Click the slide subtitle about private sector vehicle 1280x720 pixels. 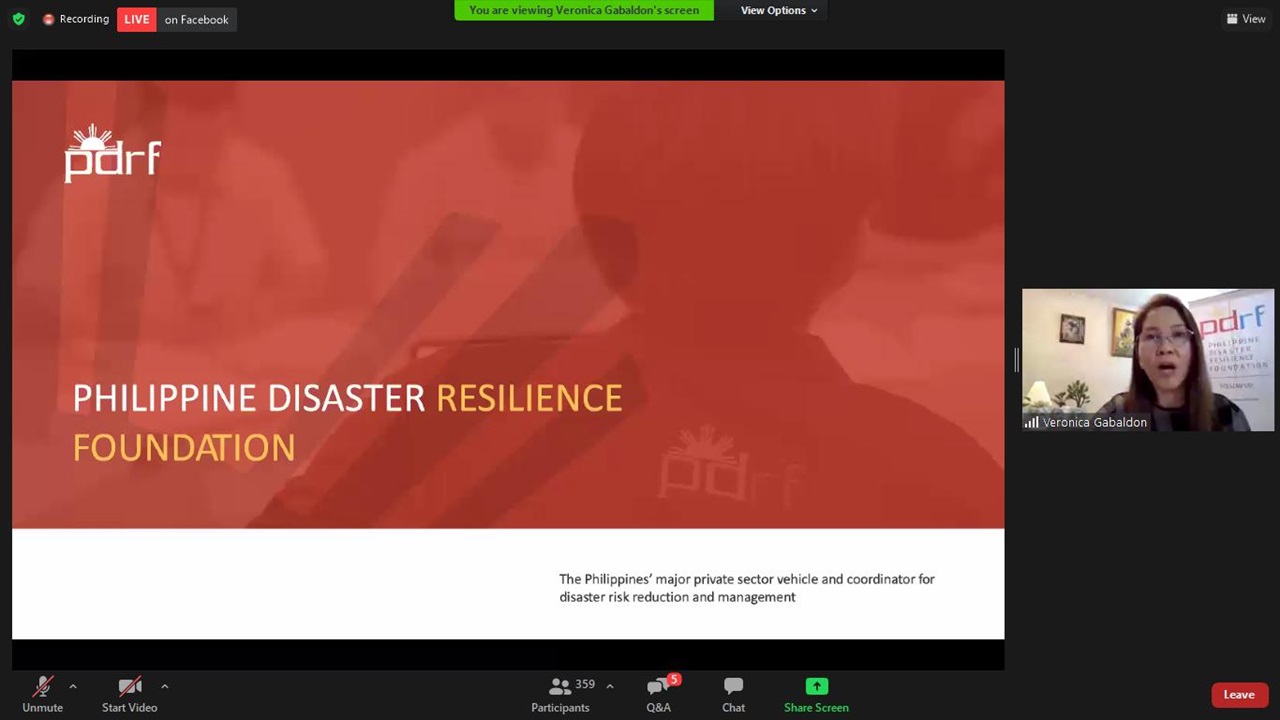[747, 588]
